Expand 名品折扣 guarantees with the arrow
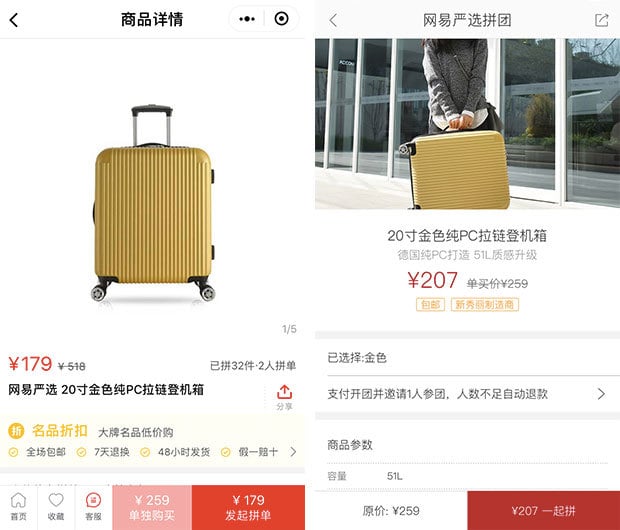 [x=293, y=452]
